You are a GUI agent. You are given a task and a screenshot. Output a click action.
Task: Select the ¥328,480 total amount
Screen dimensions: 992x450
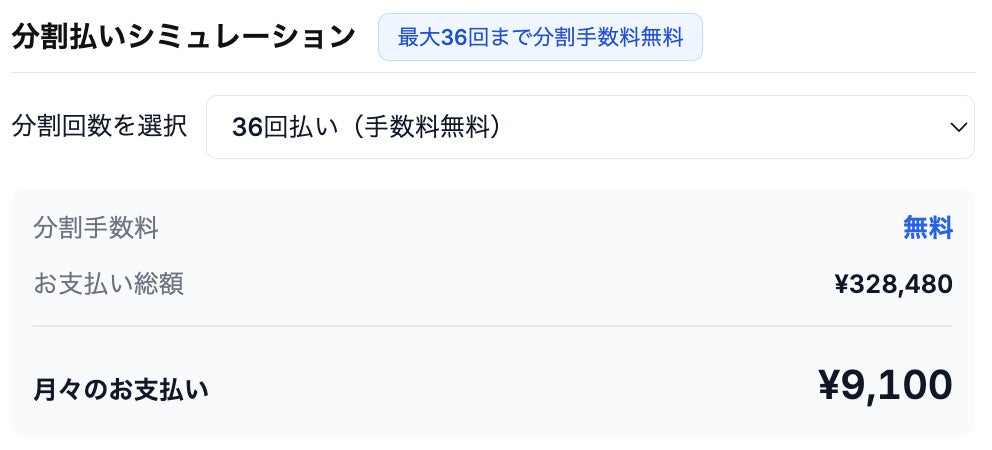[893, 284]
